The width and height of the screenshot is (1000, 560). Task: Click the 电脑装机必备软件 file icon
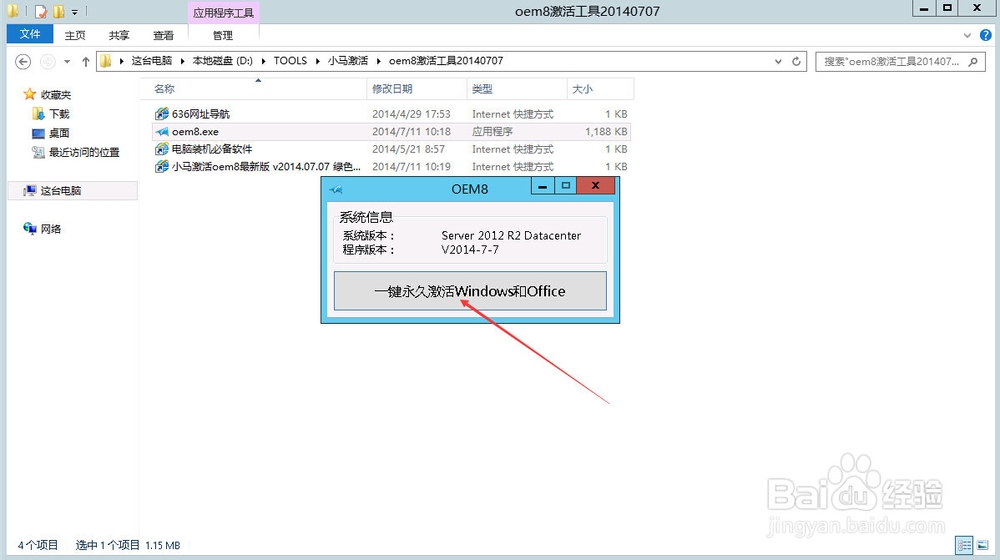coord(162,149)
